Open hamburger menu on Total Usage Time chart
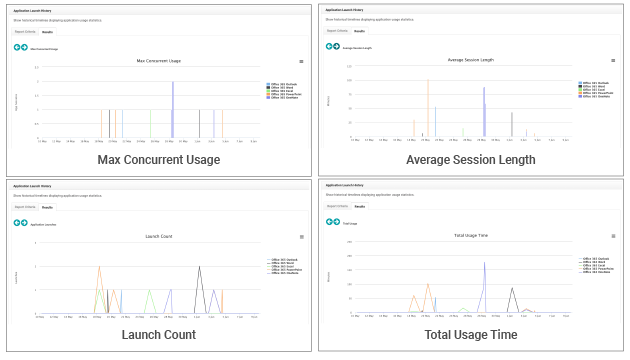 614,236
